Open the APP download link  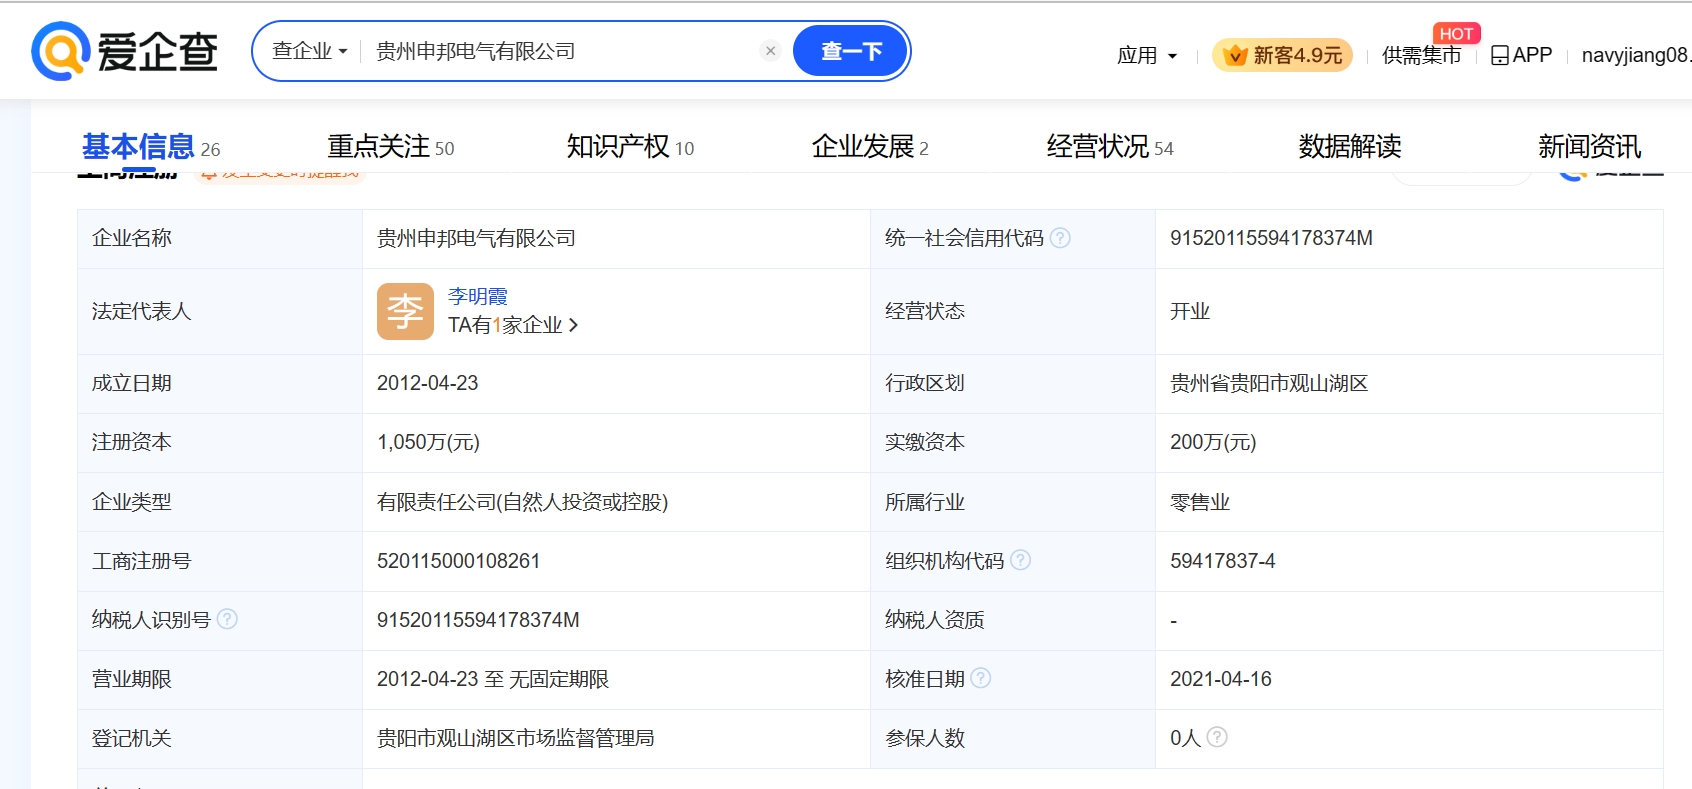point(1521,55)
